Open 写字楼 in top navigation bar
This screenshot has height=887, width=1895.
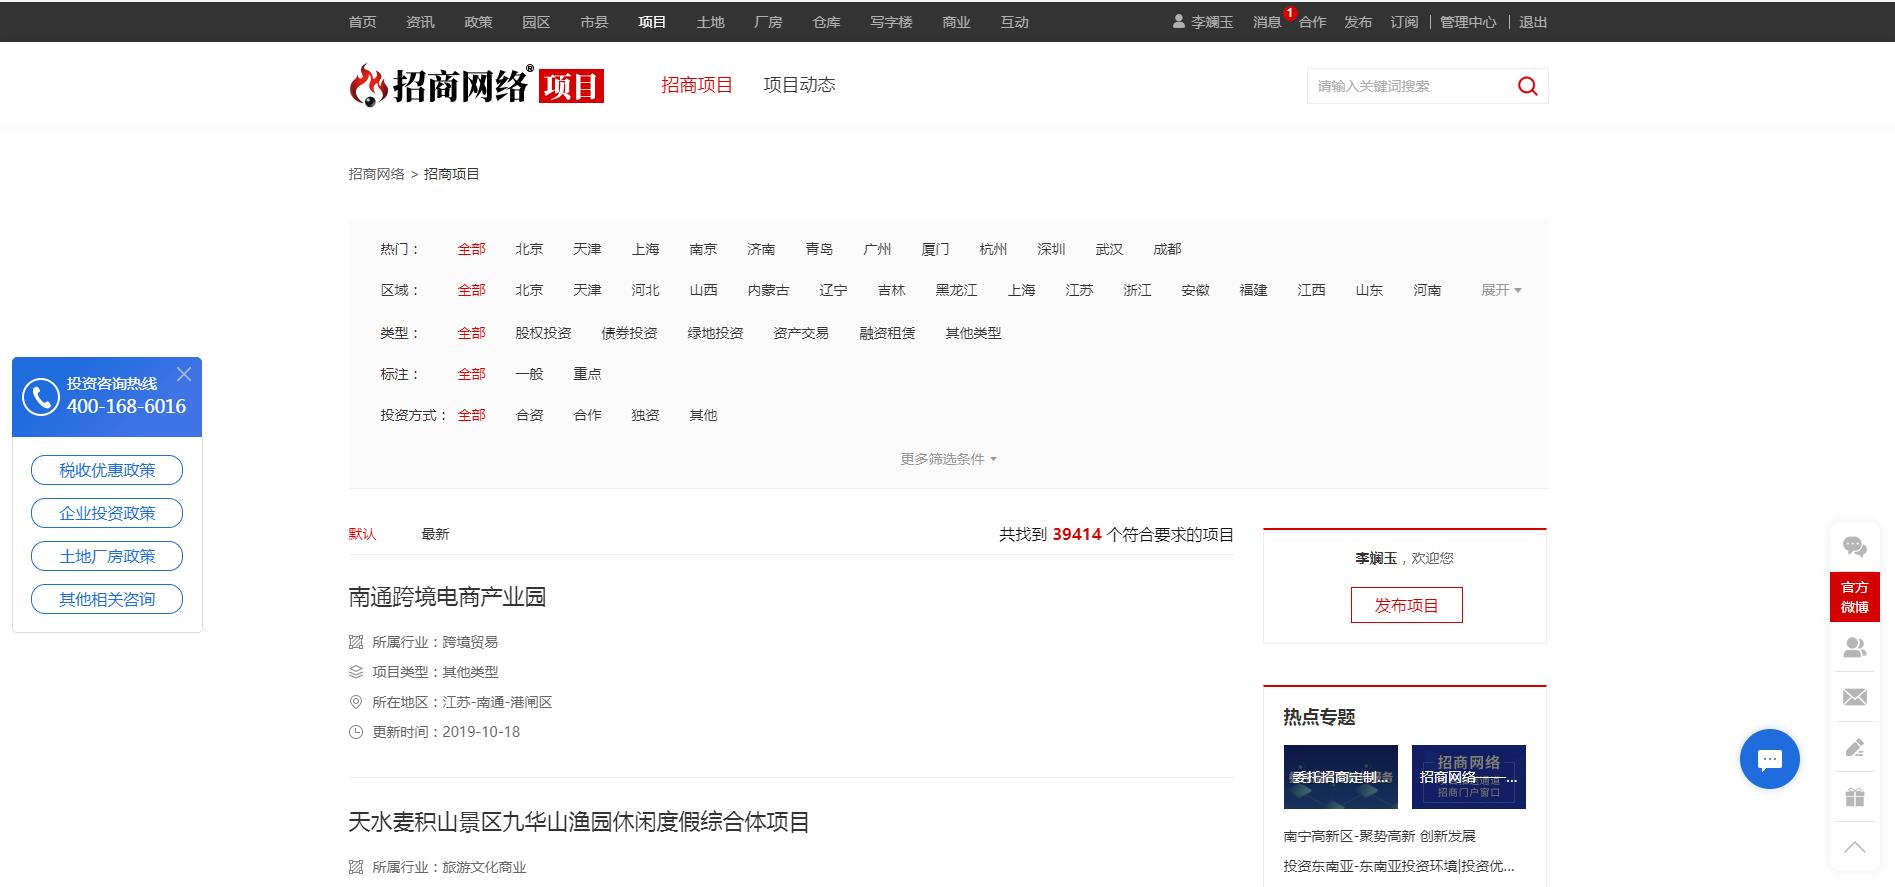click(891, 22)
